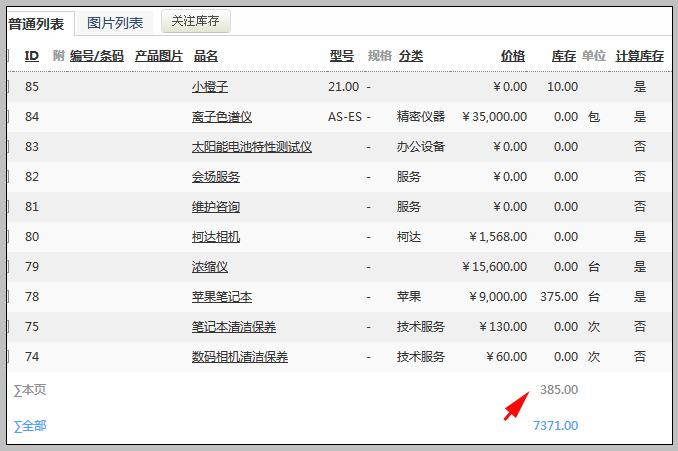Click the category 办公设备
This screenshot has width=678, height=451.
[421, 147]
